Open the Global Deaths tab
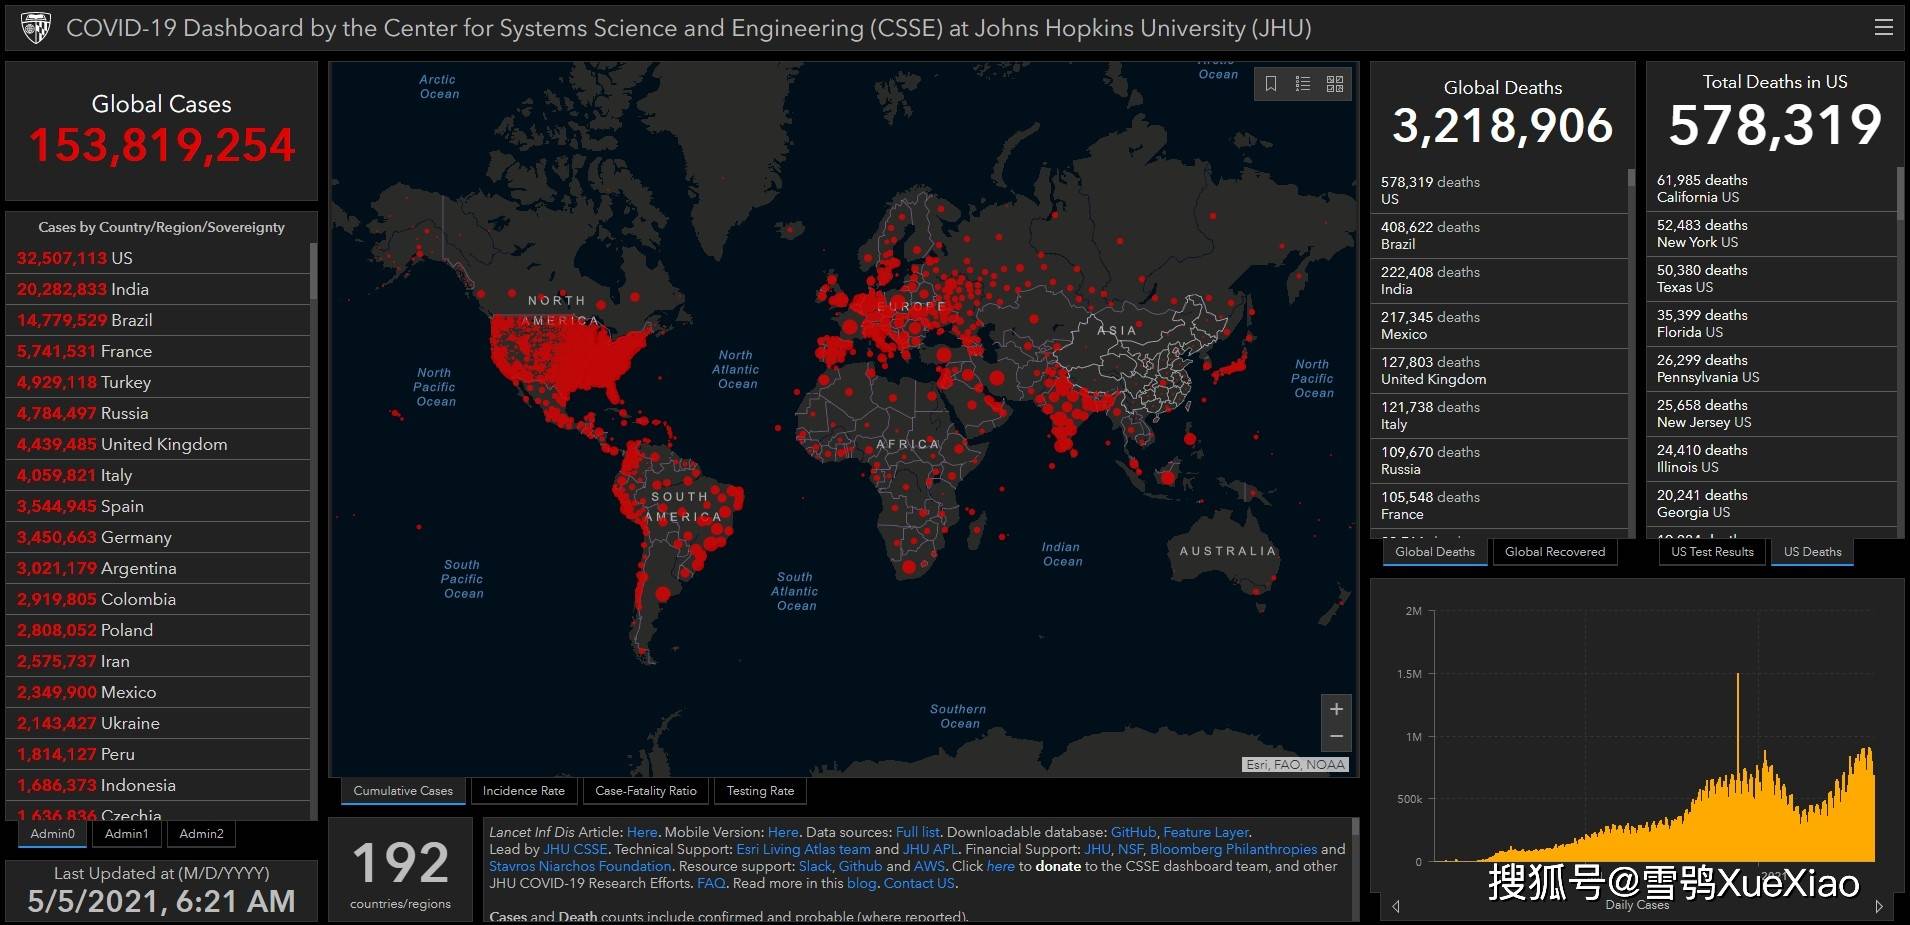The width and height of the screenshot is (1910, 925). pyautogui.click(x=1435, y=552)
